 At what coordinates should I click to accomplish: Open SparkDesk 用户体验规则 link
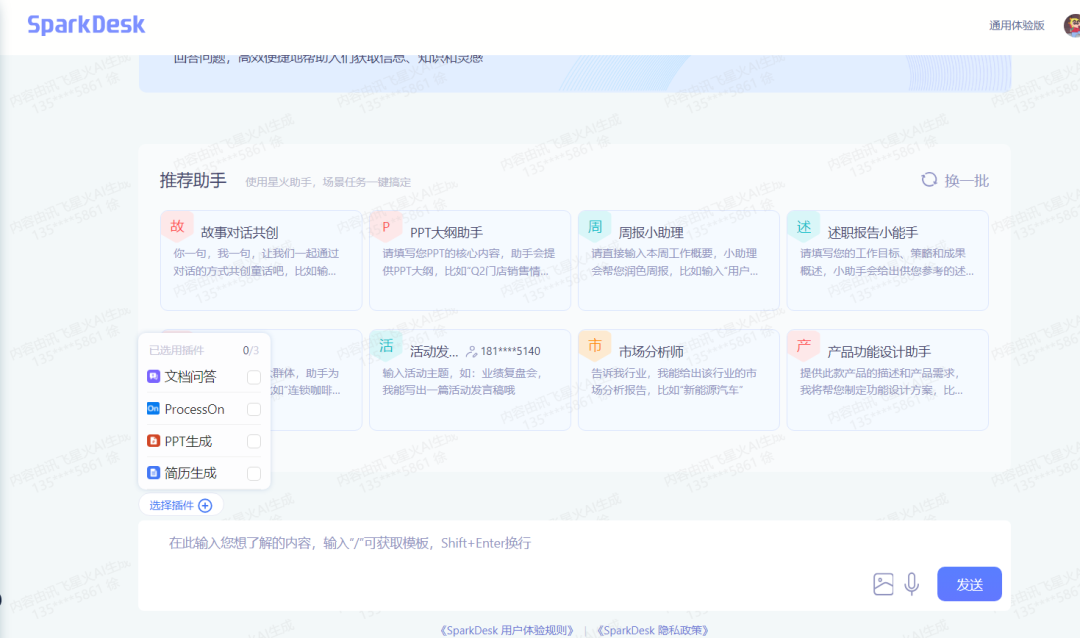[x=507, y=630]
